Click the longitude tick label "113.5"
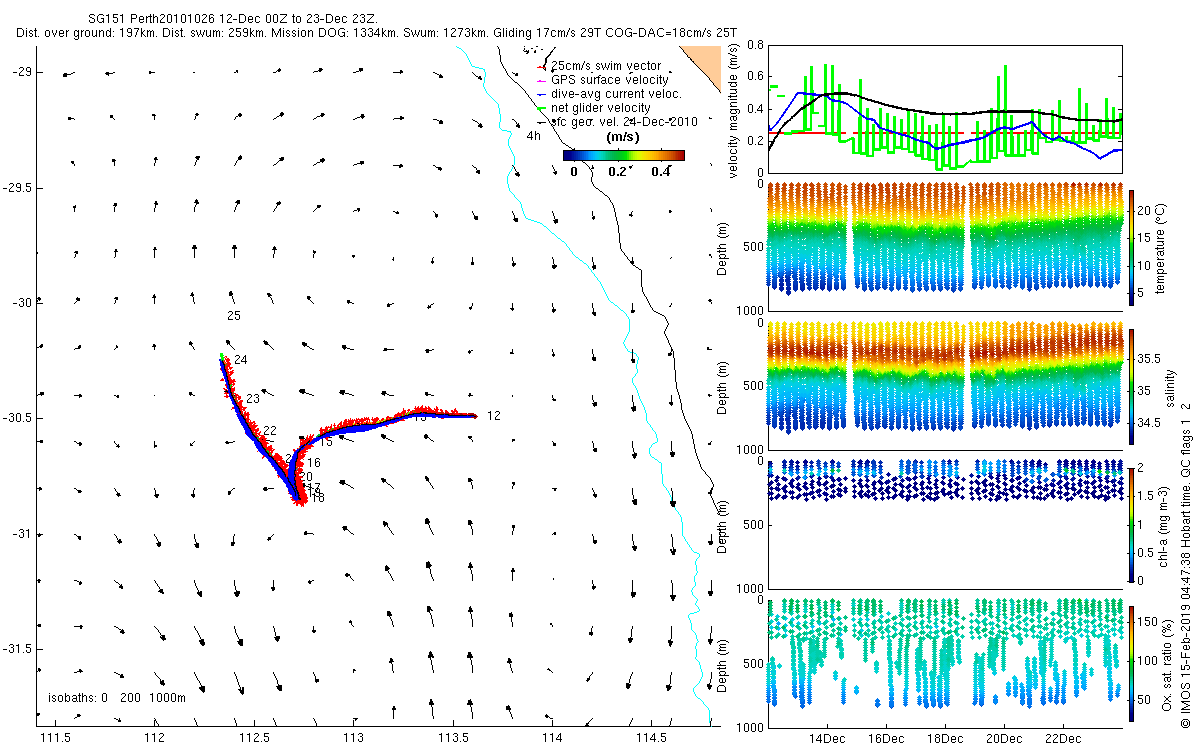This screenshot has width=1200, height=750. click(x=453, y=738)
